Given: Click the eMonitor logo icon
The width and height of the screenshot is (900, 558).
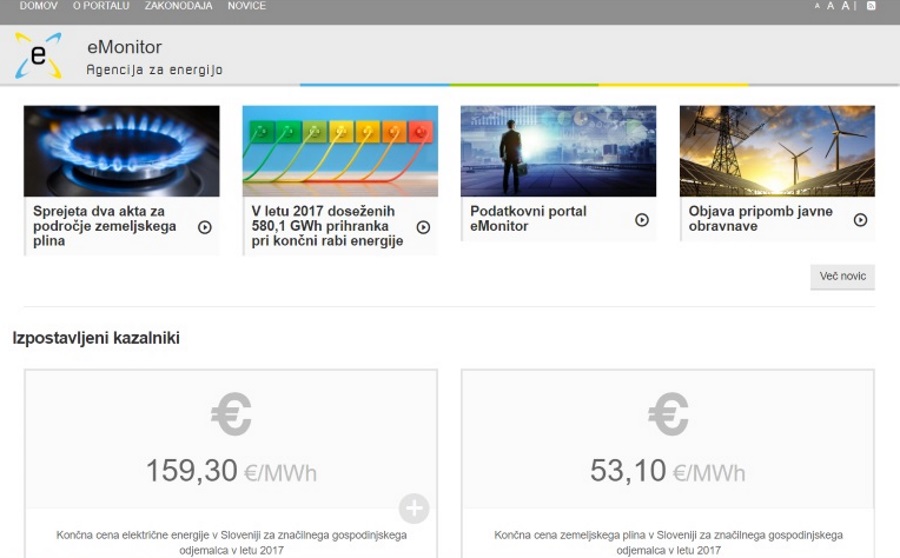Looking at the screenshot, I should 38,55.
